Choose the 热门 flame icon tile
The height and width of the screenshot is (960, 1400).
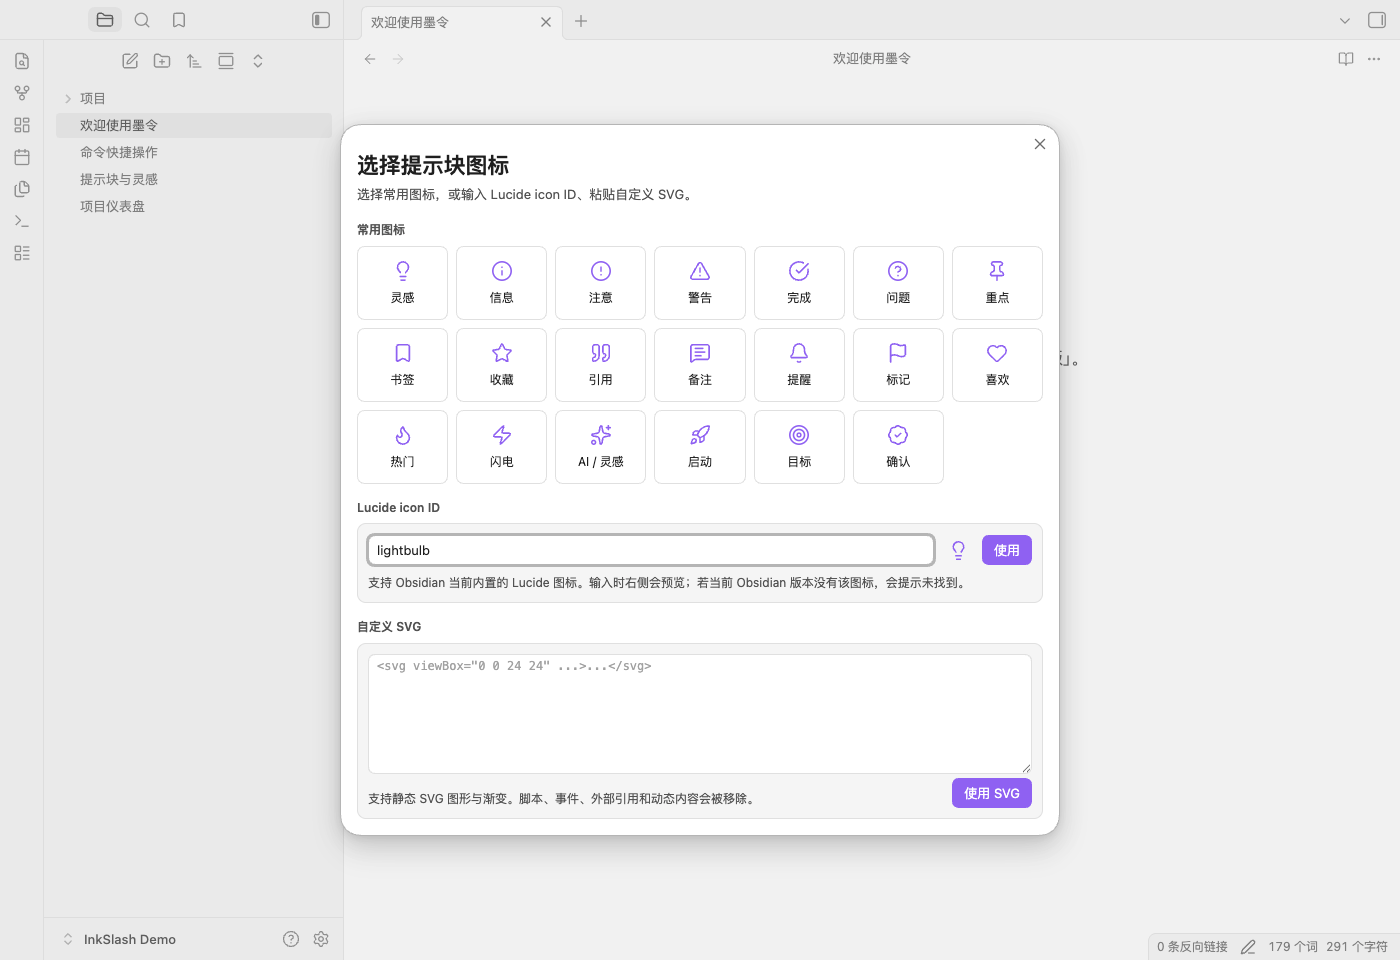(402, 447)
